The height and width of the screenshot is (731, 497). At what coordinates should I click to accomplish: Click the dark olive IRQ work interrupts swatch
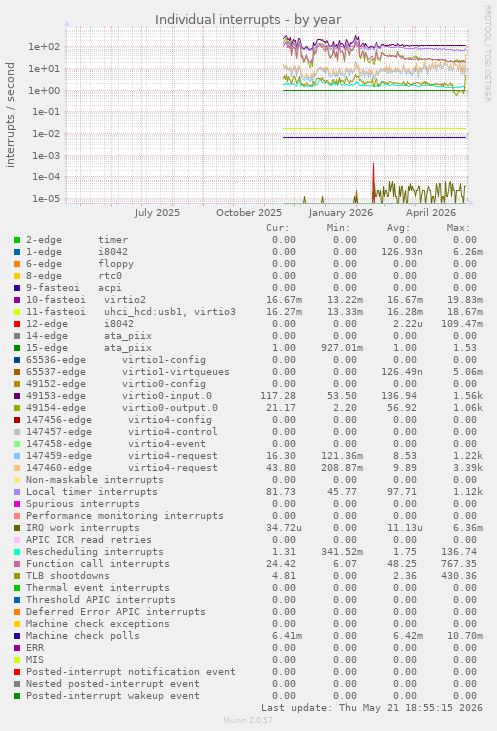(x=17, y=528)
